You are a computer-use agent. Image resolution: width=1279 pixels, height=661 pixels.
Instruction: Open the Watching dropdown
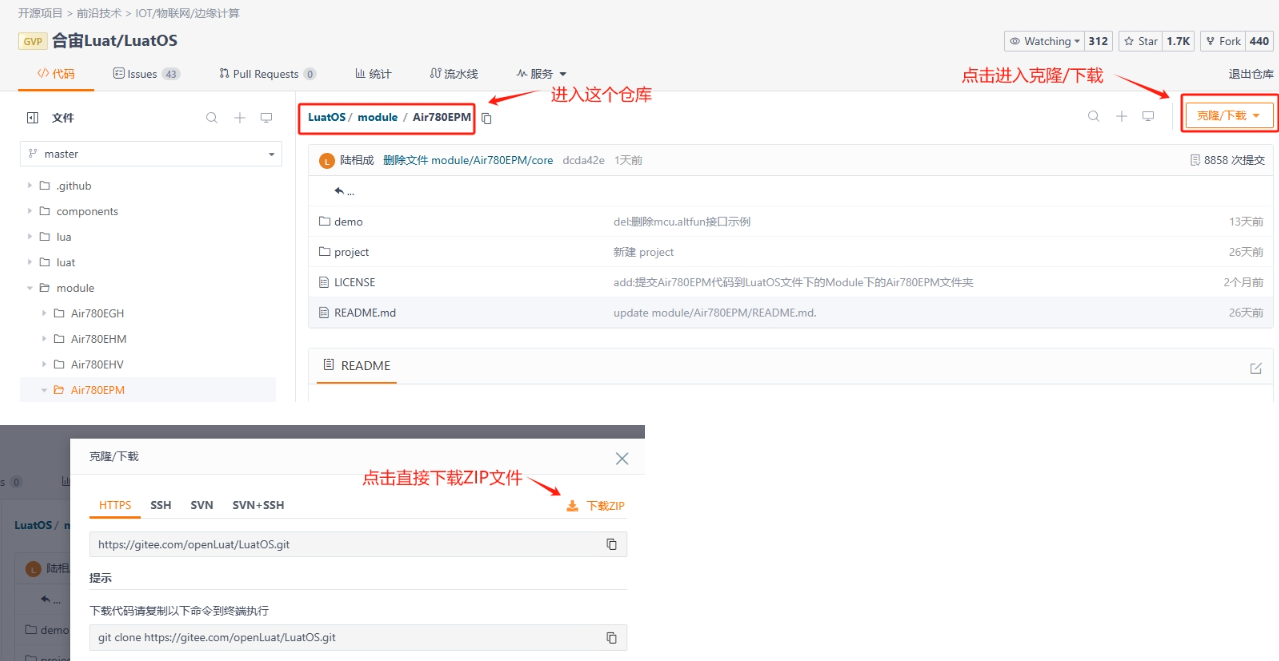[1045, 41]
